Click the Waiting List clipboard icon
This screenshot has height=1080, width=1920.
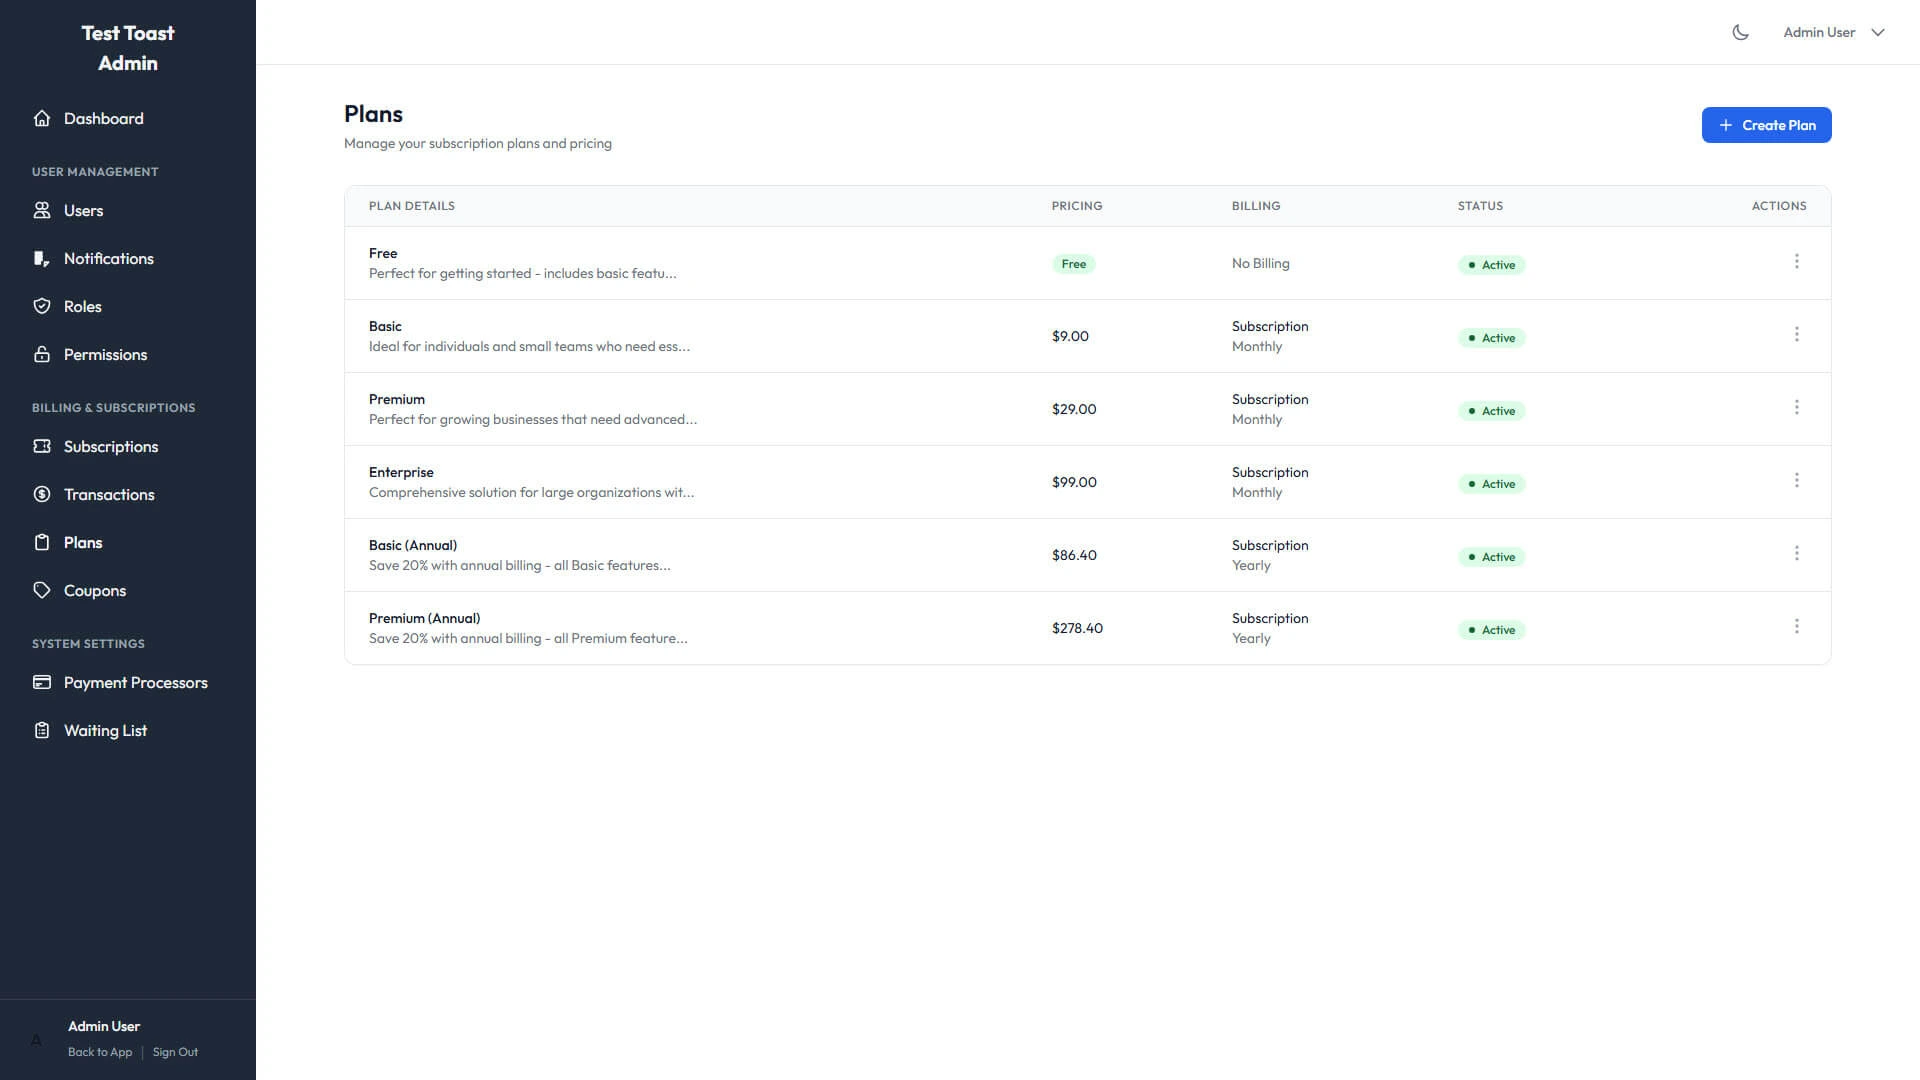42,730
